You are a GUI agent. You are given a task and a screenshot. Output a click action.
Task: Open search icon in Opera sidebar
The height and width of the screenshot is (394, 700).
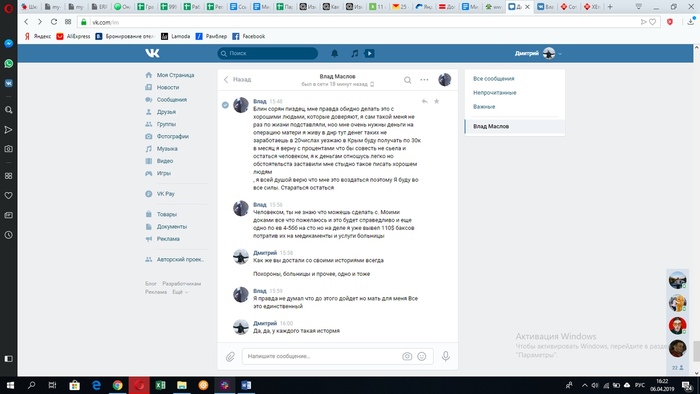(8, 110)
